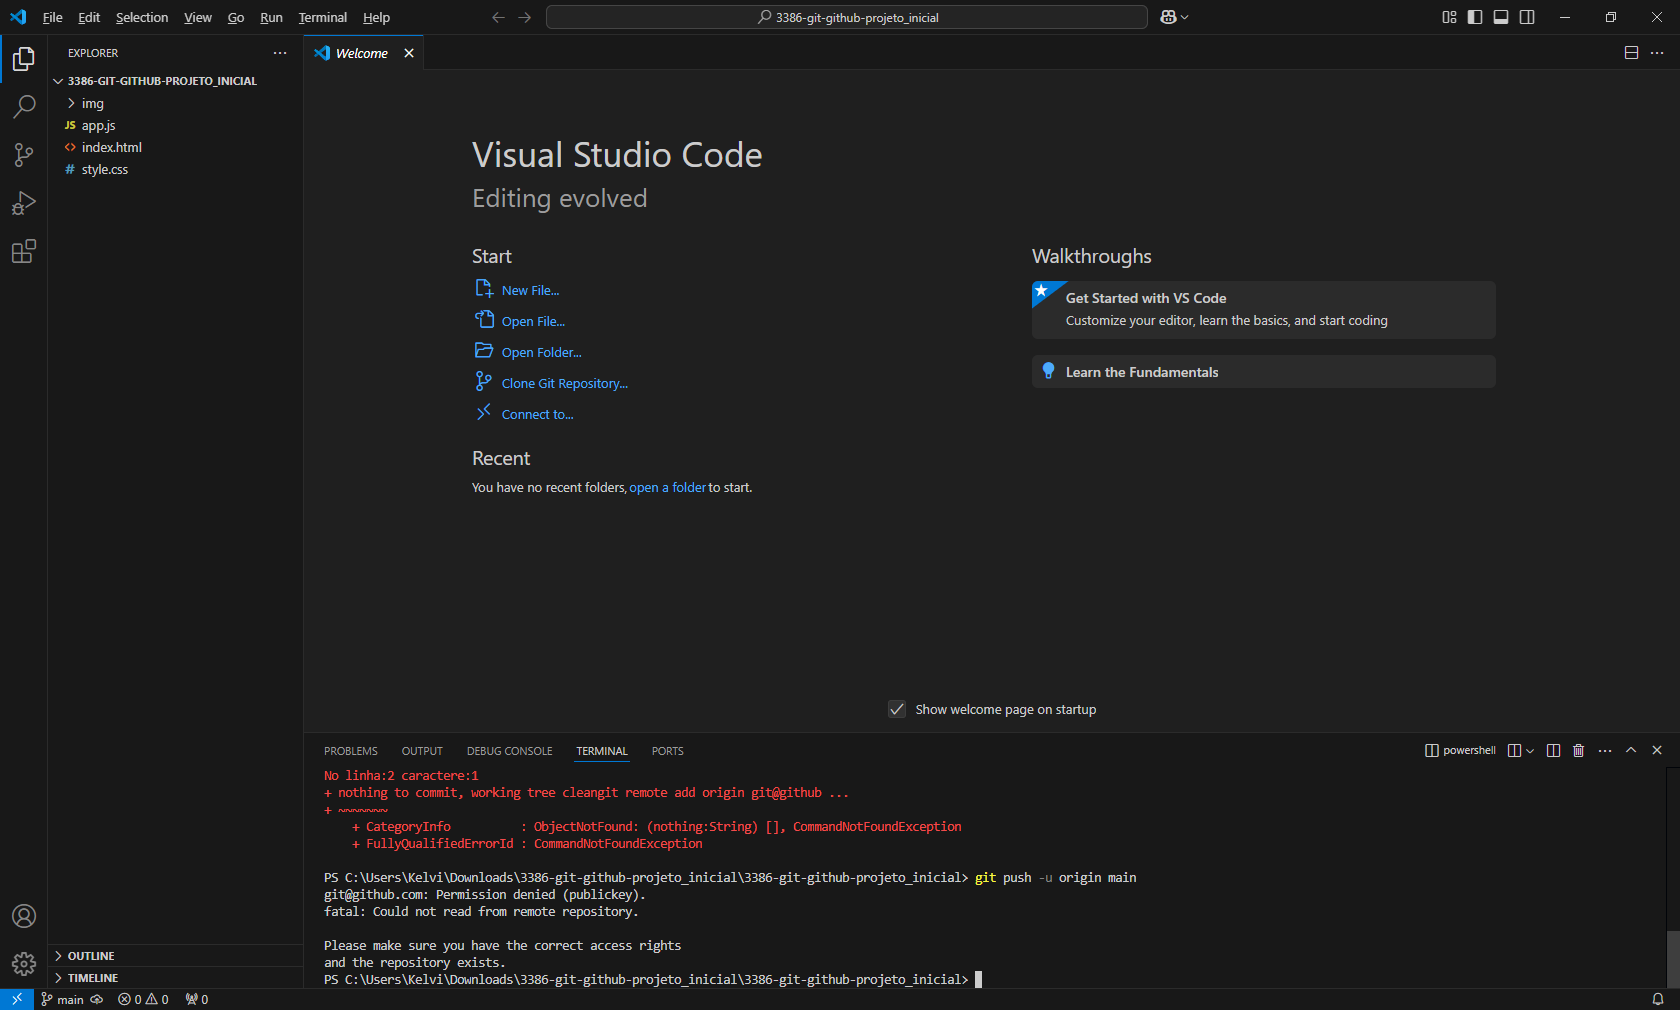Open the Help menu

coord(376,17)
